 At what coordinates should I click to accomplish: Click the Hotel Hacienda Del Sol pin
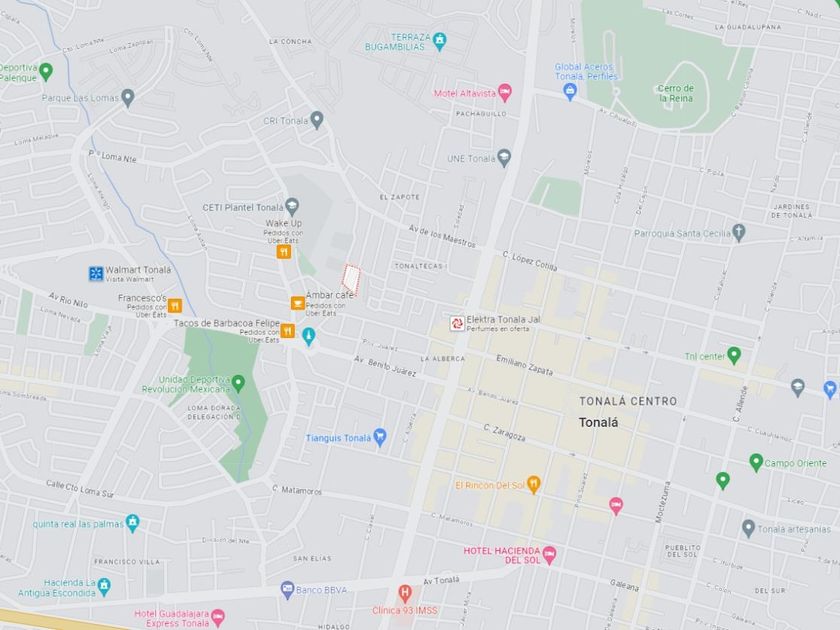pyautogui.click(x=549, y=556)
